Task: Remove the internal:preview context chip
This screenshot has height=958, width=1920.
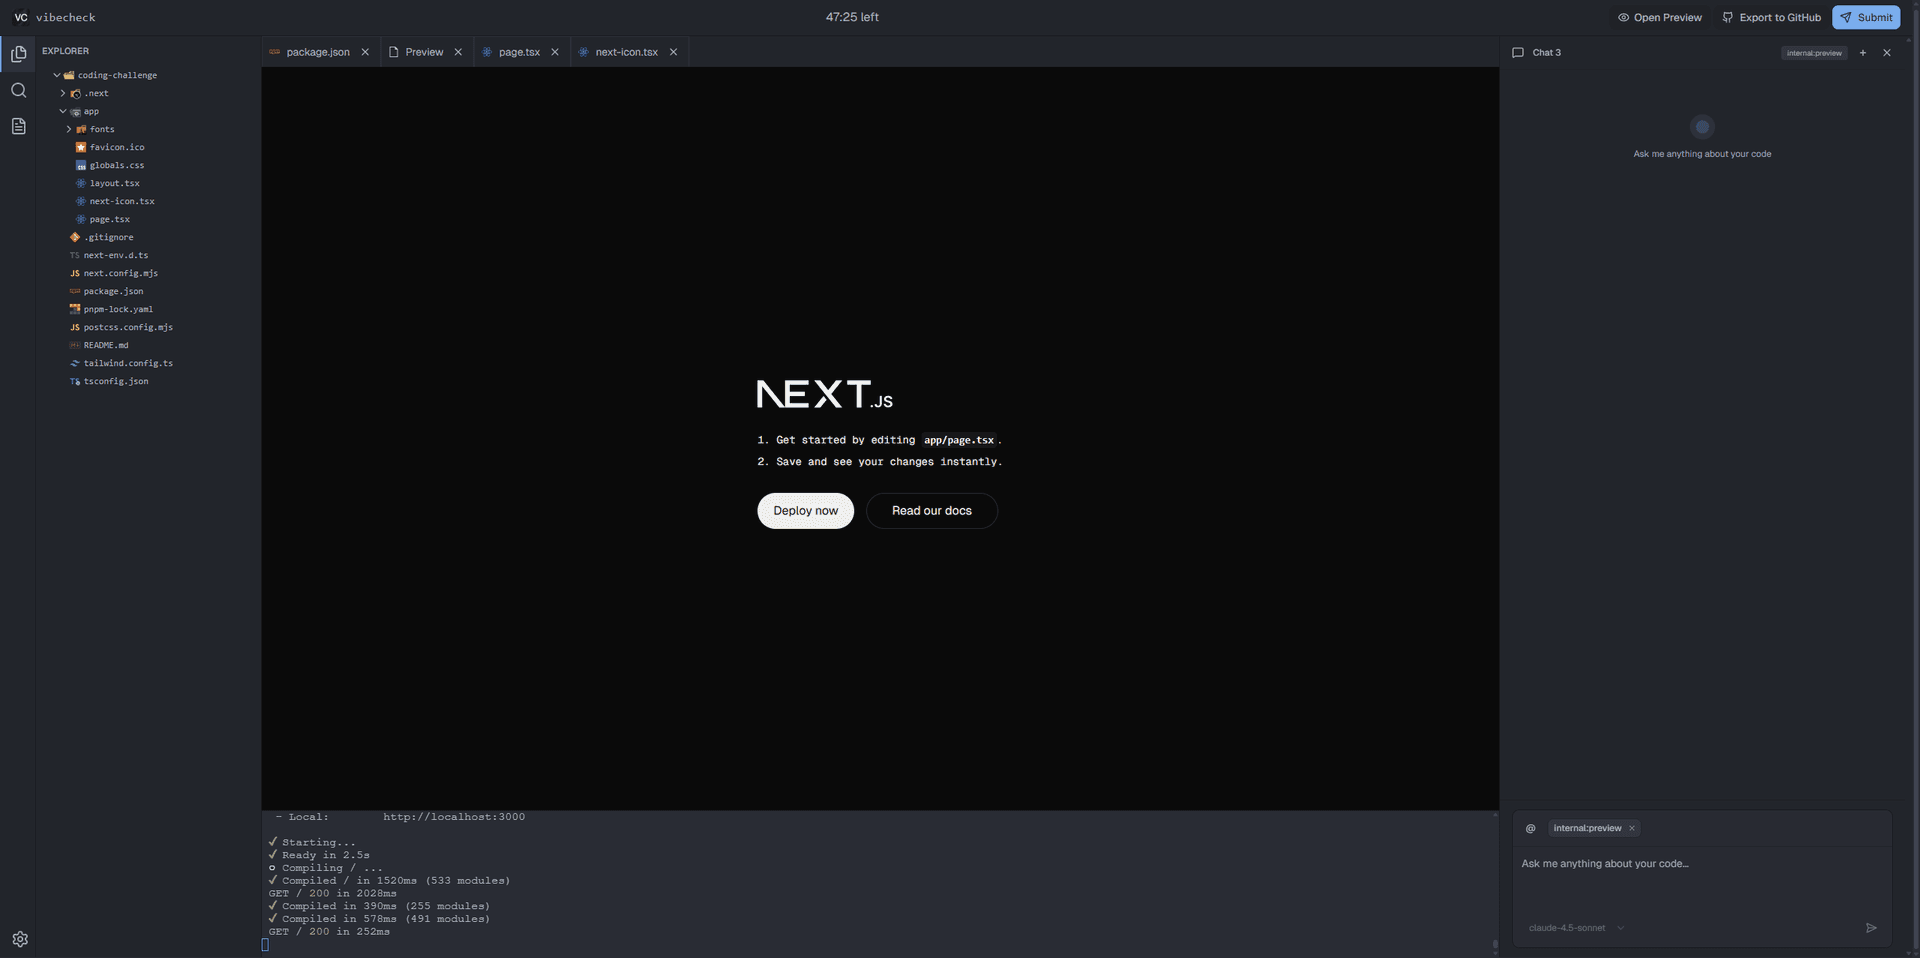Action: [x=1632, y=828]
